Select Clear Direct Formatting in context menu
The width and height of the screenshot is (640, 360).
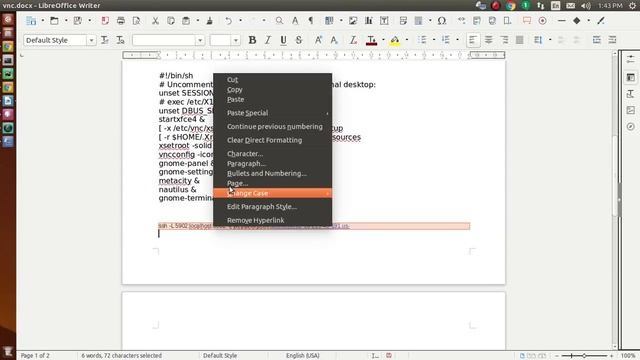tap(273, 140)
